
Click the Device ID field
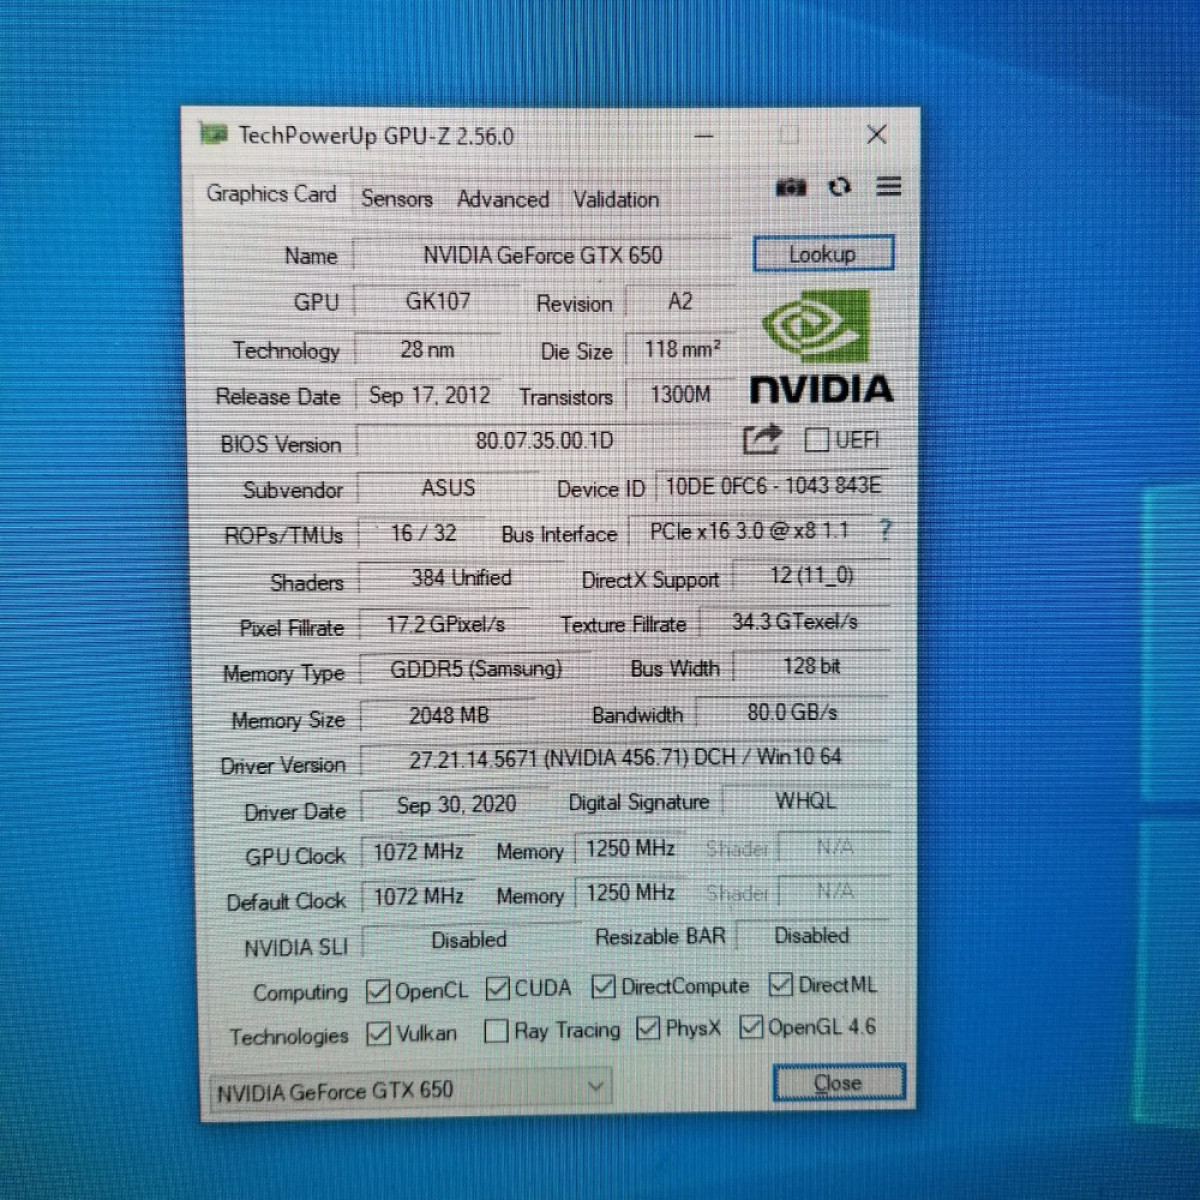(773, 486)
